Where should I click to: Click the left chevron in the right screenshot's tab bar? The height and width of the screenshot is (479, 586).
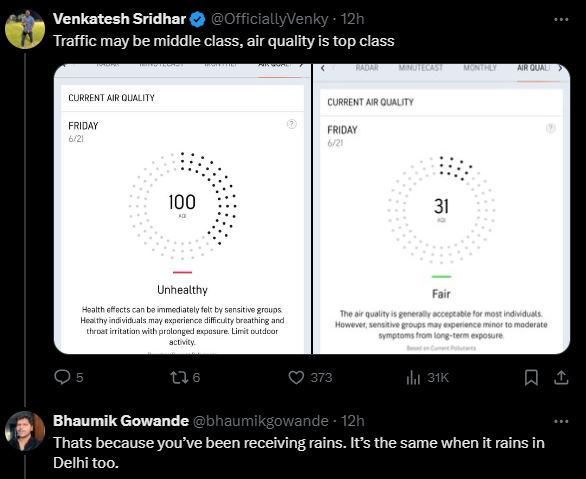323,68
